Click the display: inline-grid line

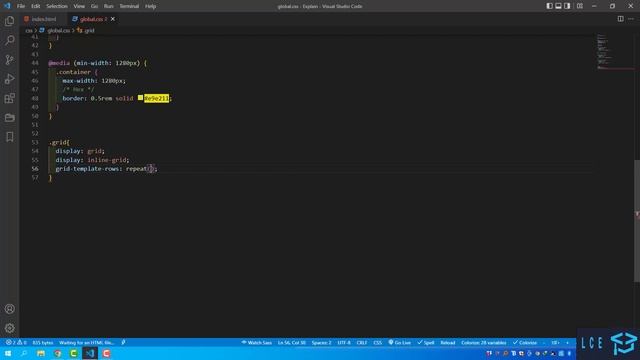coord(93,160)
